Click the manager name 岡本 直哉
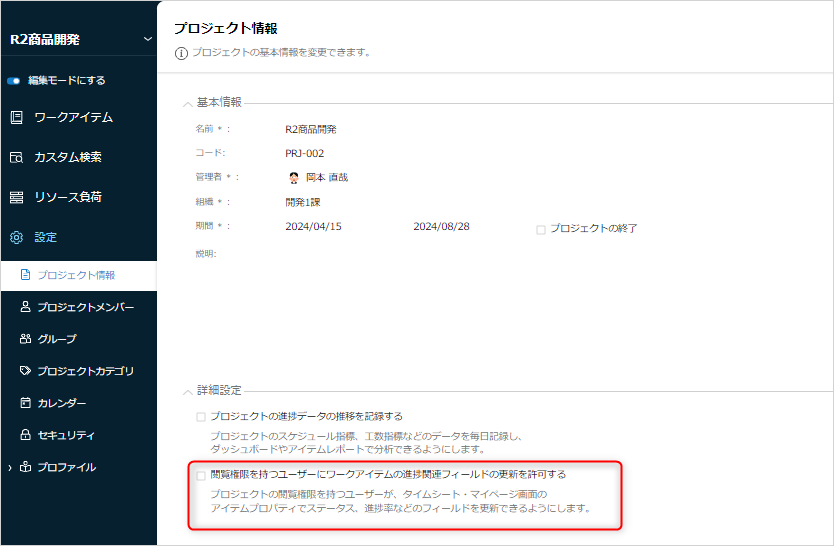 pyautogui.click(x=326, y=178)
